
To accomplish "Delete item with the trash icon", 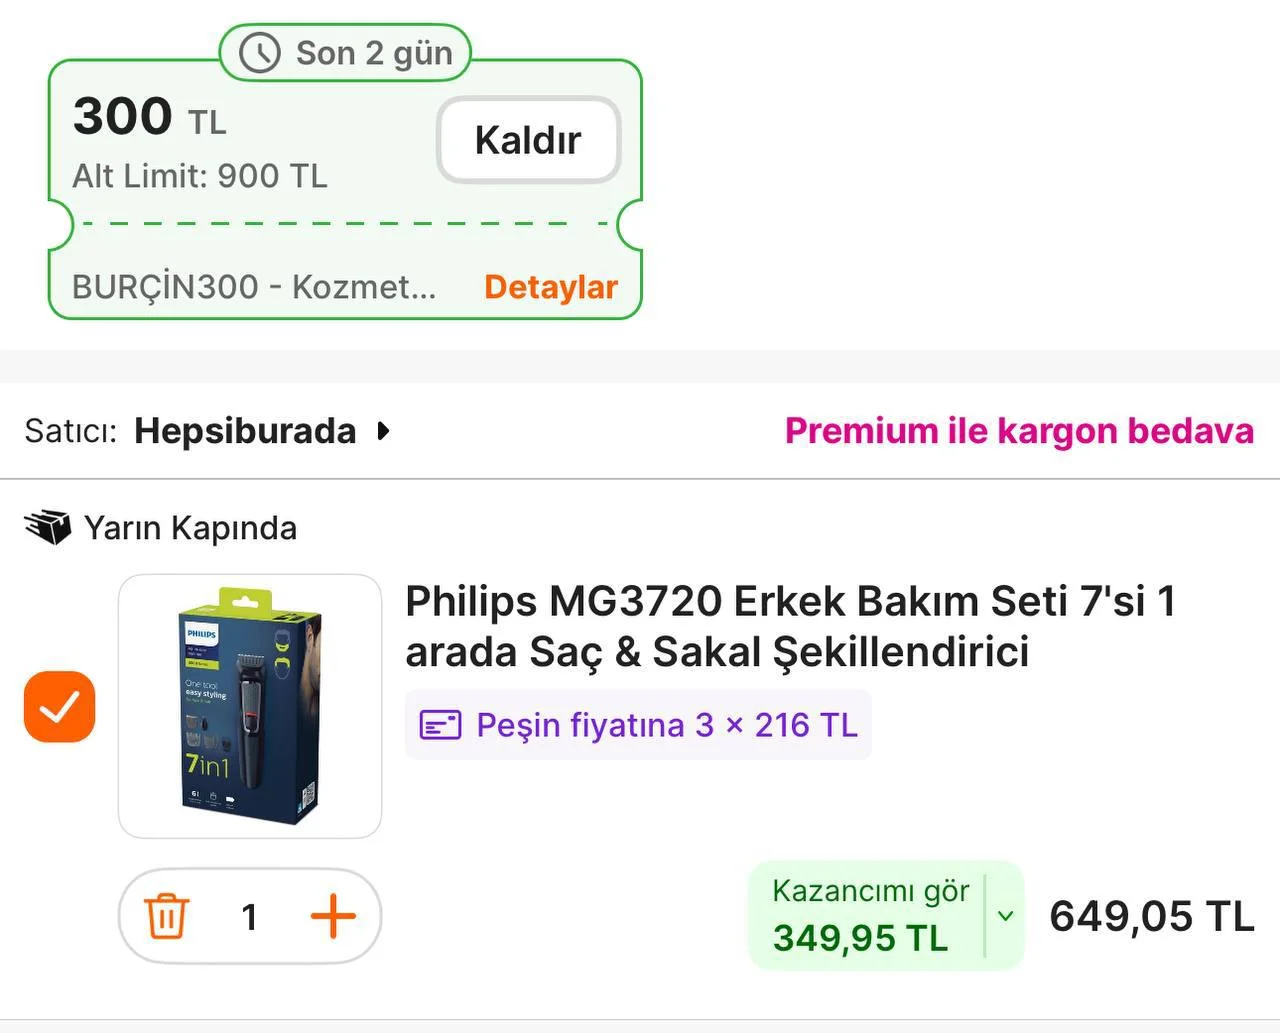I will coord(166,916).
